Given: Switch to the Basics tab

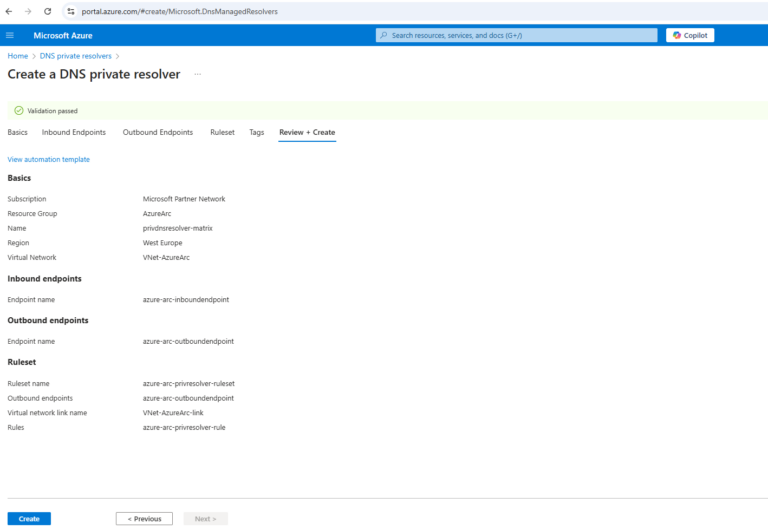Looking at the screenshot, I should click(18, 132).
